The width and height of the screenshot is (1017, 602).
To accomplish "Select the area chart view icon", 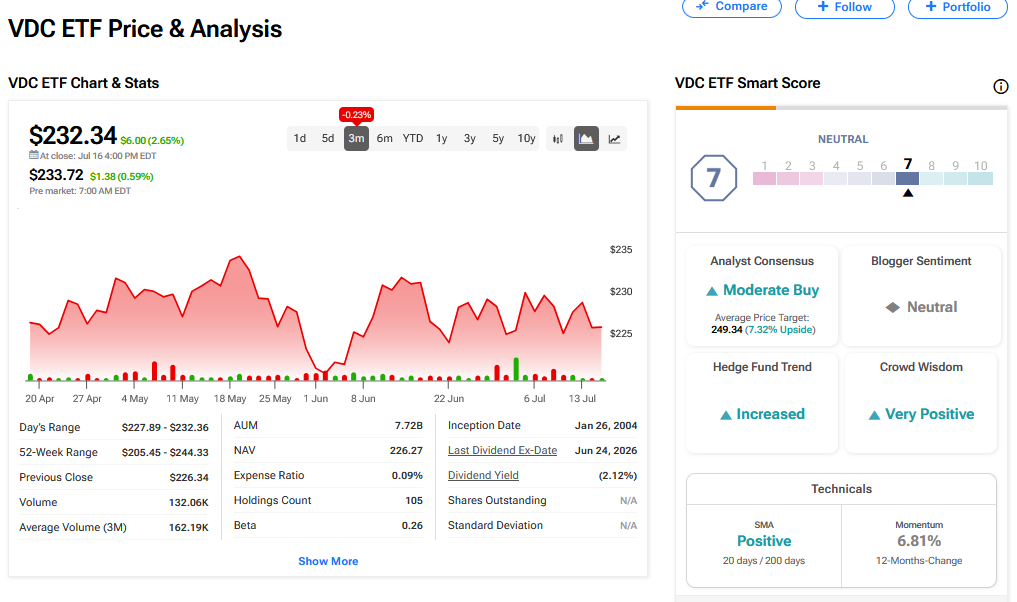I will (x=586, y=139).
